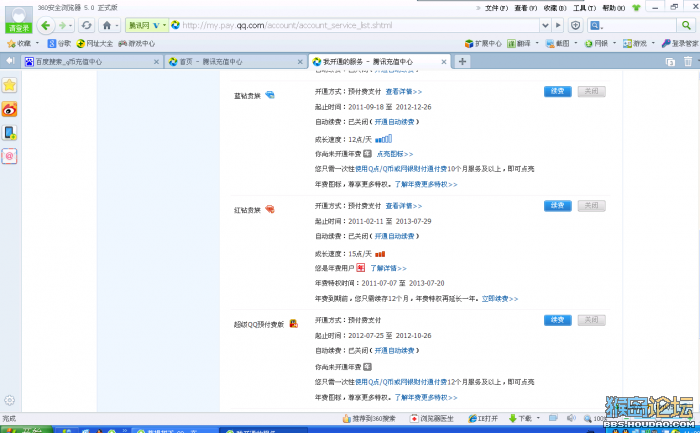Click the restore tabs icon at tab bar right
700x433 pixels.
(x=670, y=62)
